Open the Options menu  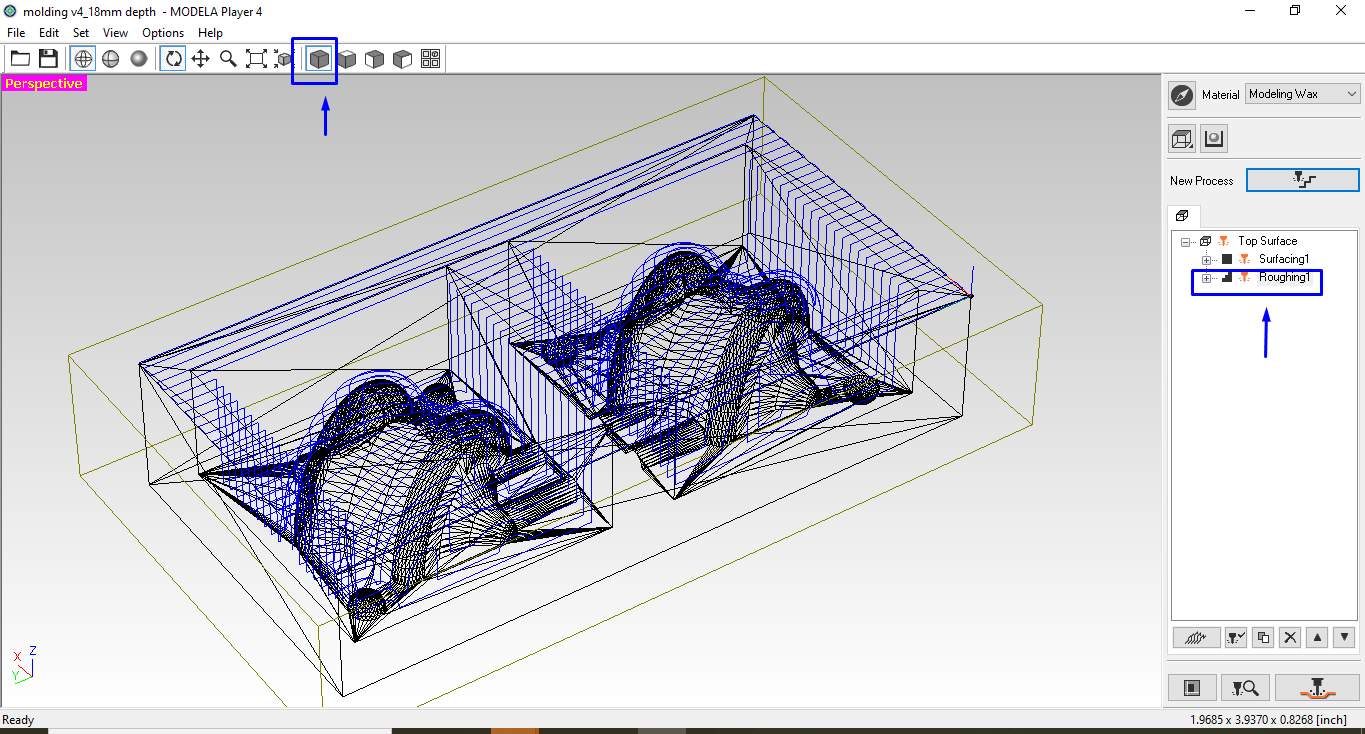(x=163, y=33)
